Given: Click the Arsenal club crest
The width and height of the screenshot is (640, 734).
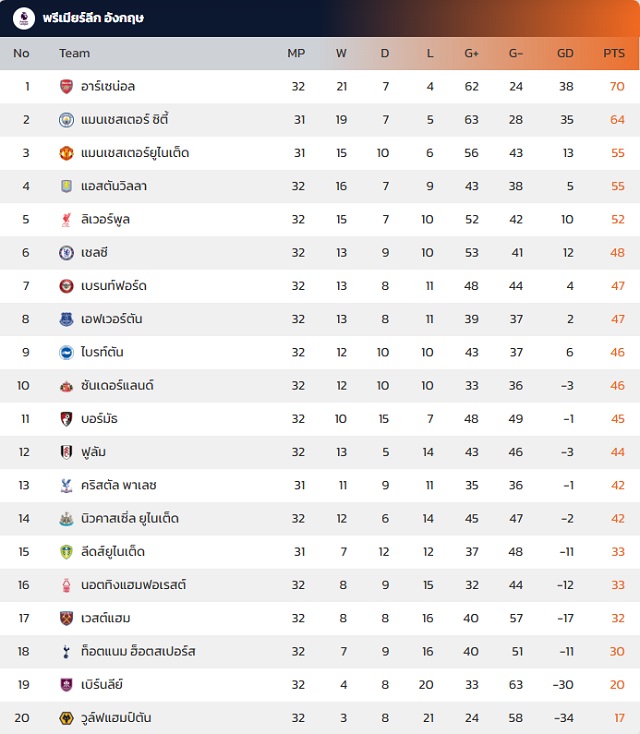Looking at the screenshot, I should (x=66, y=87).
